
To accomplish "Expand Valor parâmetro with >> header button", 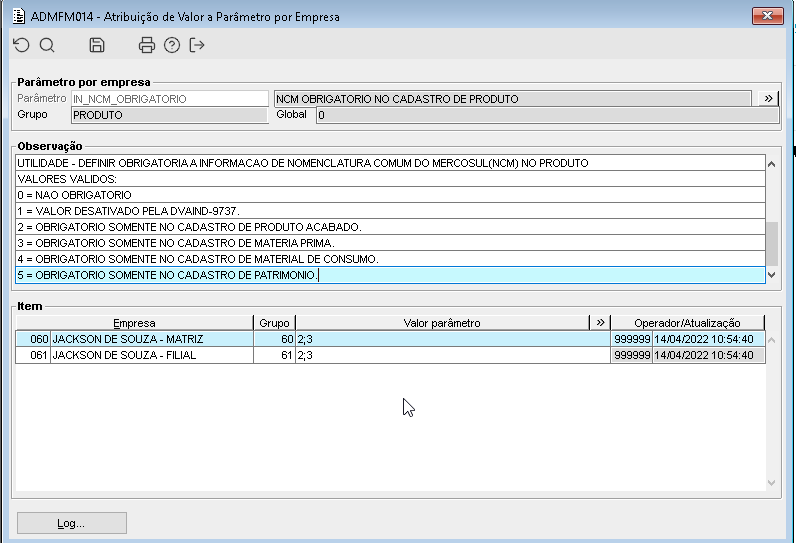I will [x=600, y=323].
